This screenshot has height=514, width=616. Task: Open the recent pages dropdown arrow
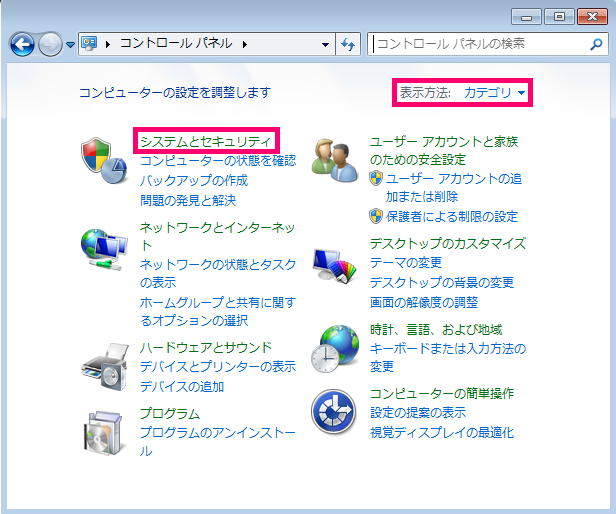tap(70, 44)
